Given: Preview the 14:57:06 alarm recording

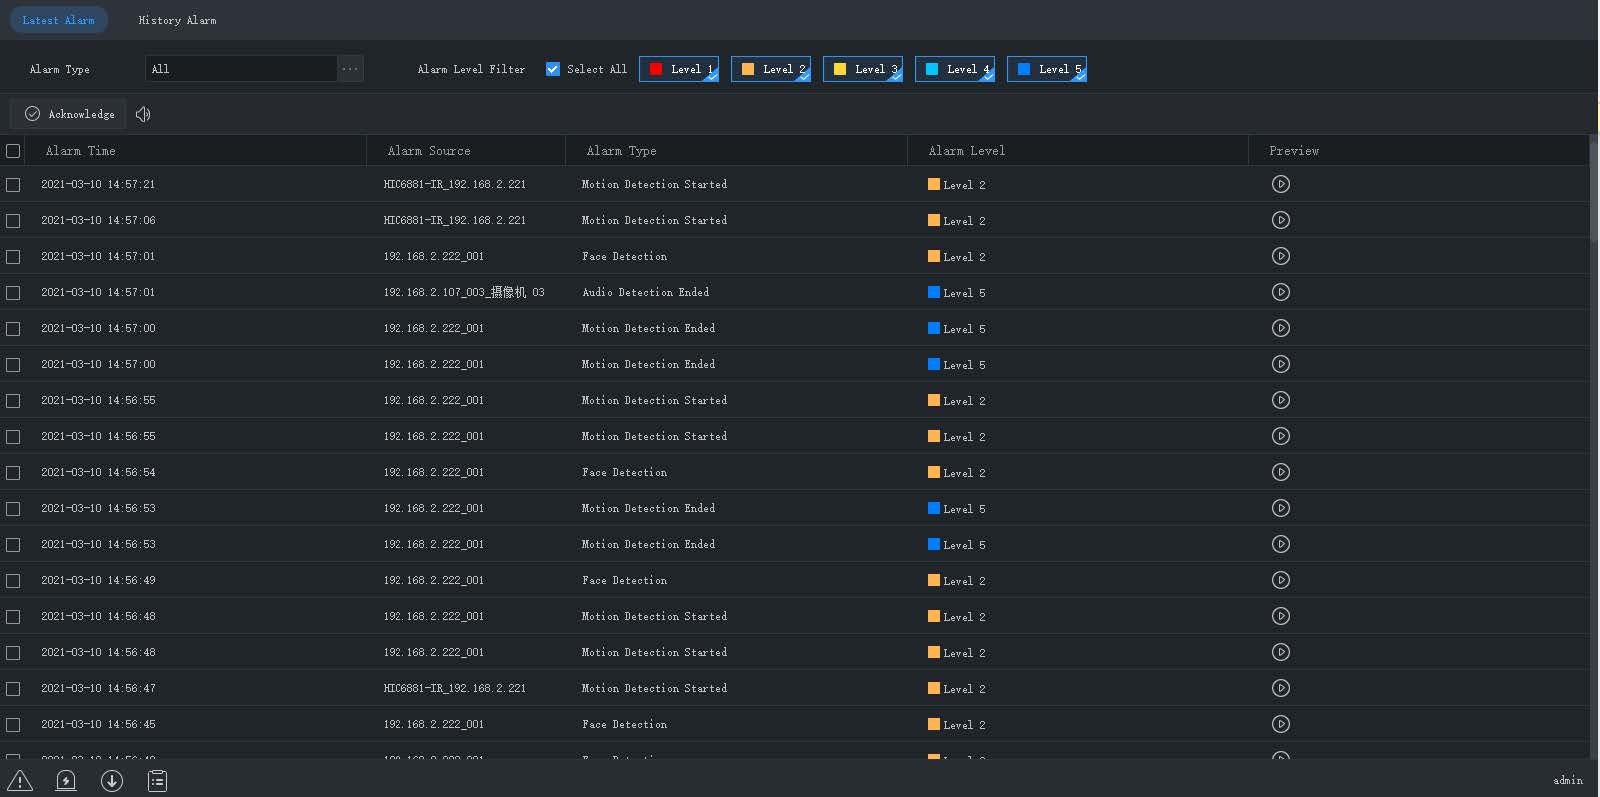Looking at the screenshot, I should tap(1281, 220).
